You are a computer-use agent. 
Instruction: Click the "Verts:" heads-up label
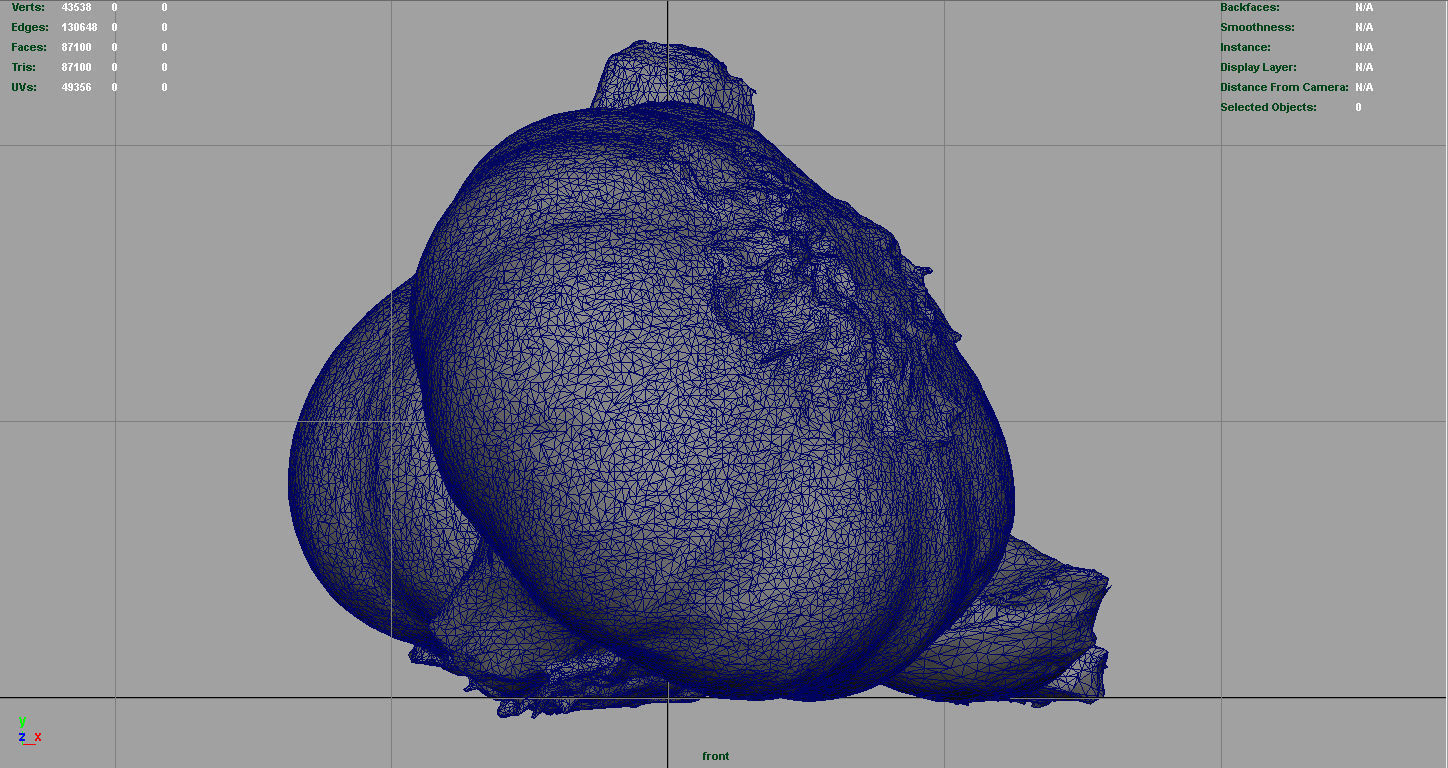28,7
